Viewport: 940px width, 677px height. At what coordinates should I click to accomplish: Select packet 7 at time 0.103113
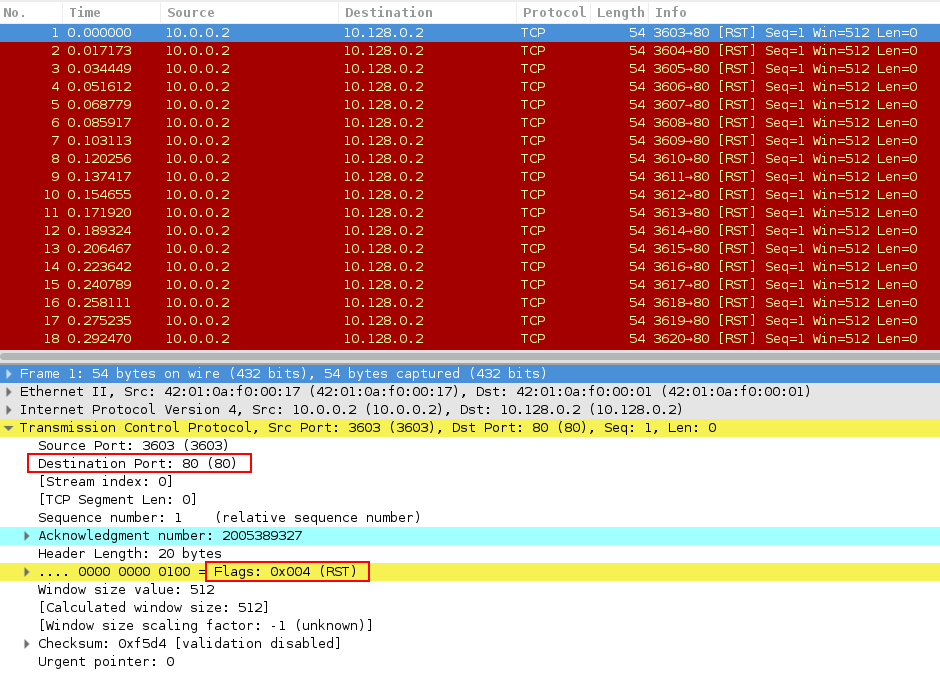tap(470, 140)
